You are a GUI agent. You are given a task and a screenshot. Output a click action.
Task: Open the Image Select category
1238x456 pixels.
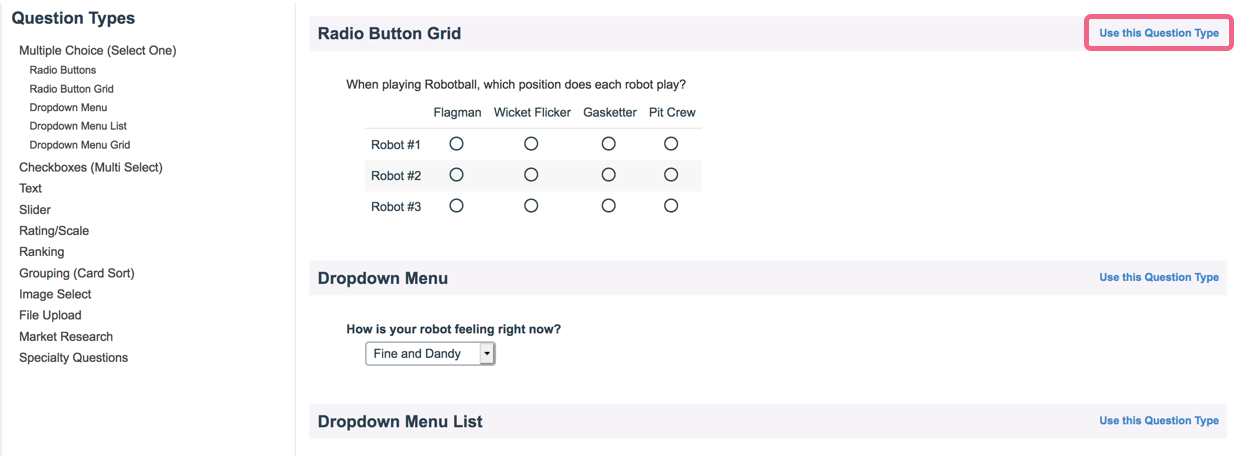55,294
